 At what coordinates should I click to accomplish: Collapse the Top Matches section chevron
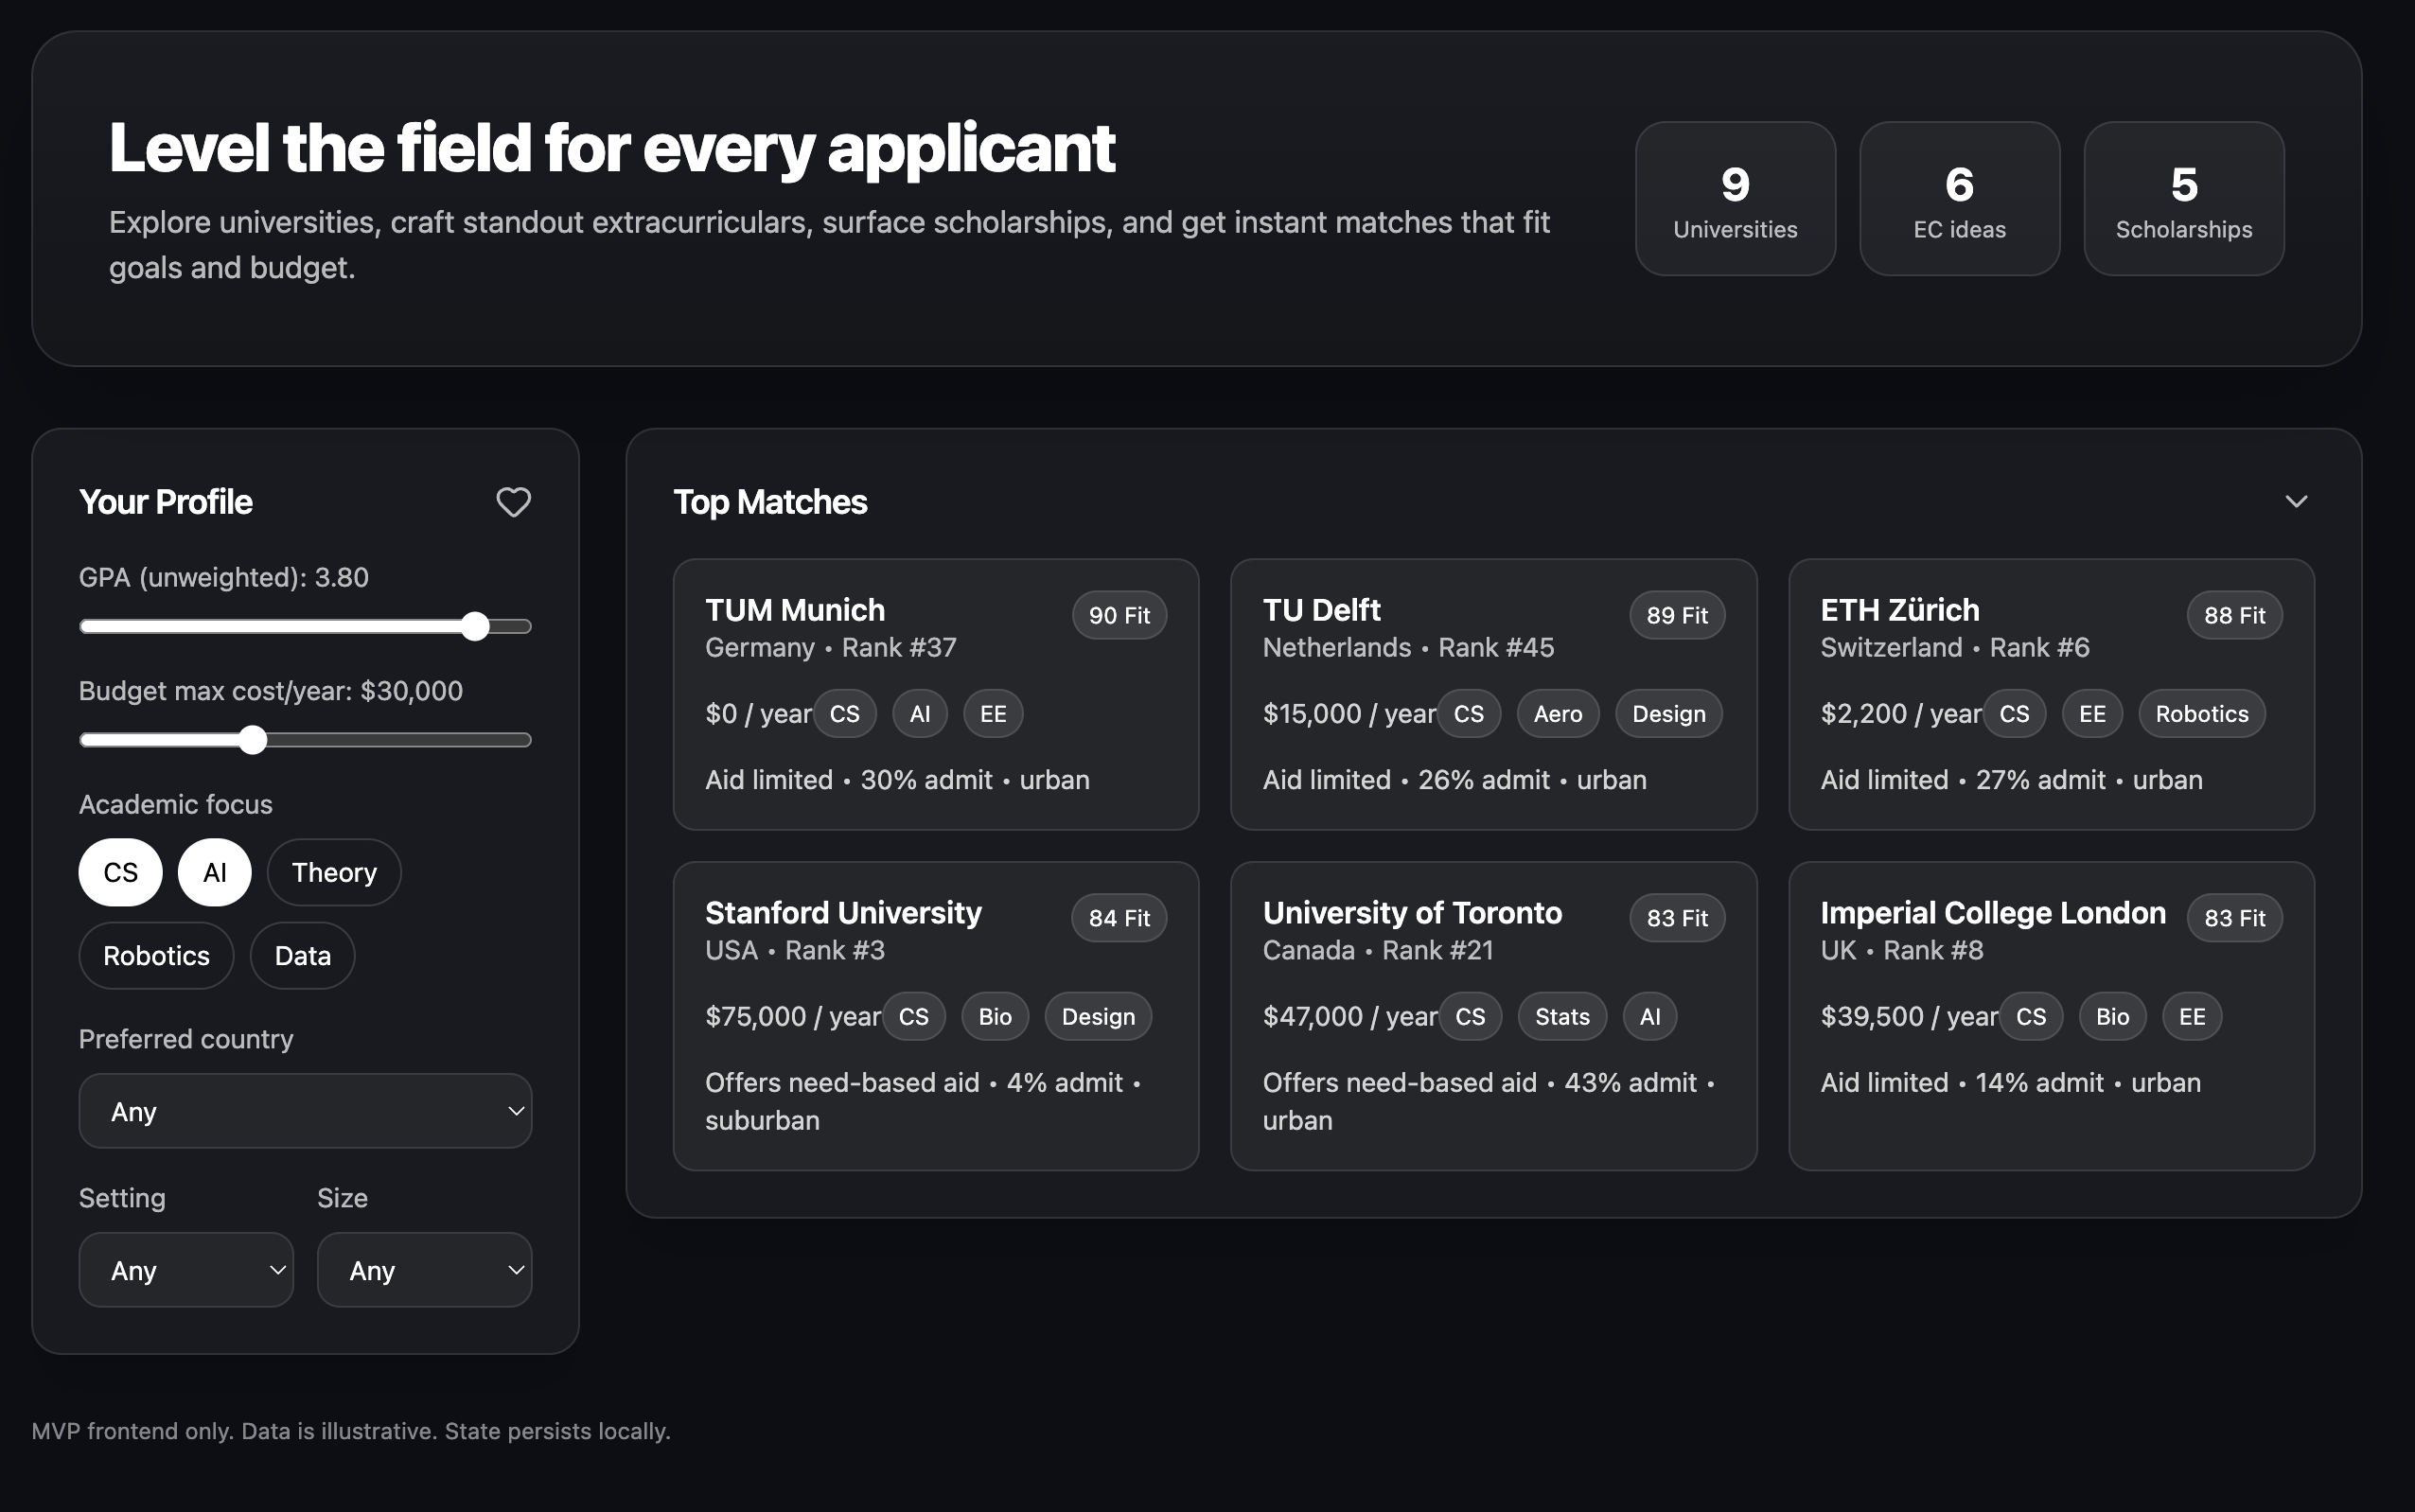pyautogui.click(x=2296, y=502)
